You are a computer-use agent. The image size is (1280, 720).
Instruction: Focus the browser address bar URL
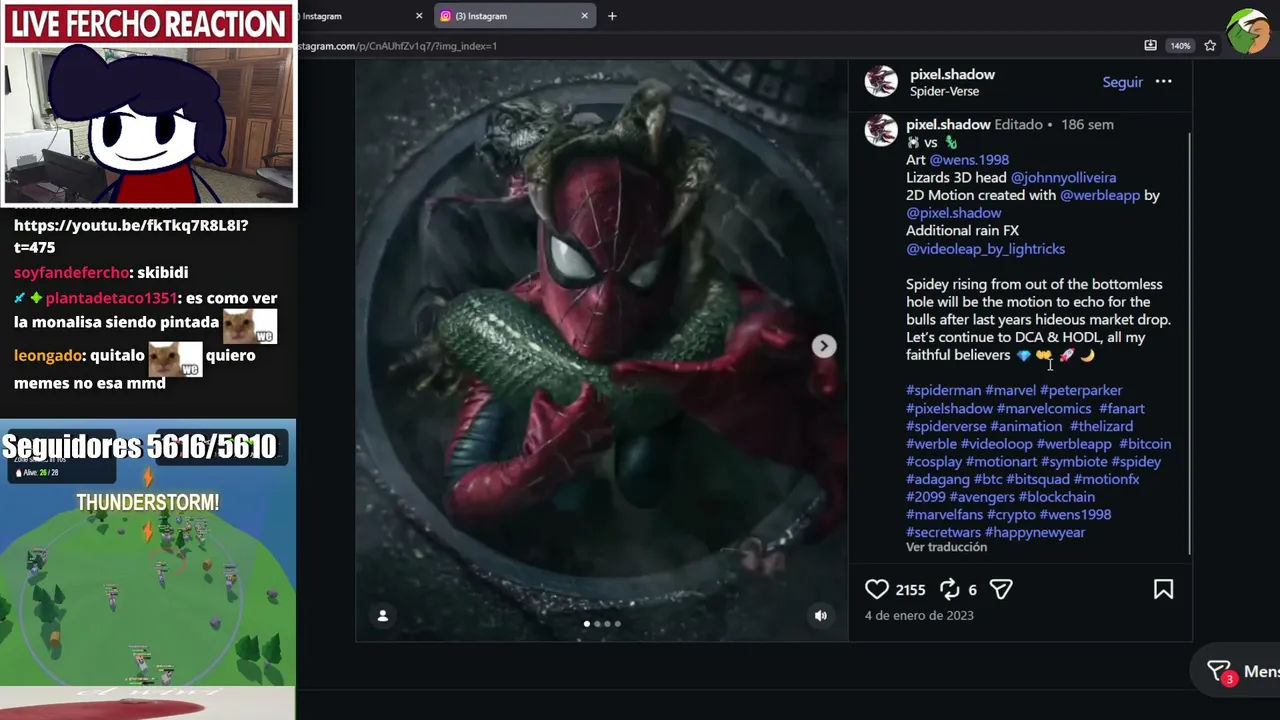pos(397,46)
